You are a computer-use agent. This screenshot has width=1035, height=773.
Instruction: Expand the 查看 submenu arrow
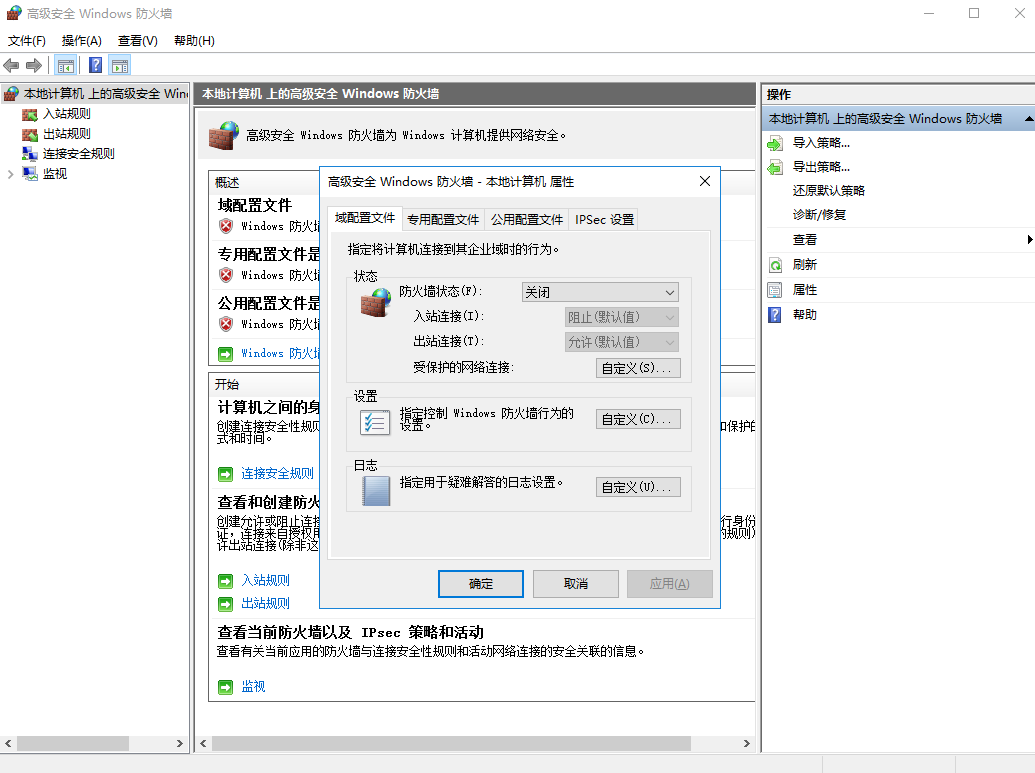(1029, 240)
